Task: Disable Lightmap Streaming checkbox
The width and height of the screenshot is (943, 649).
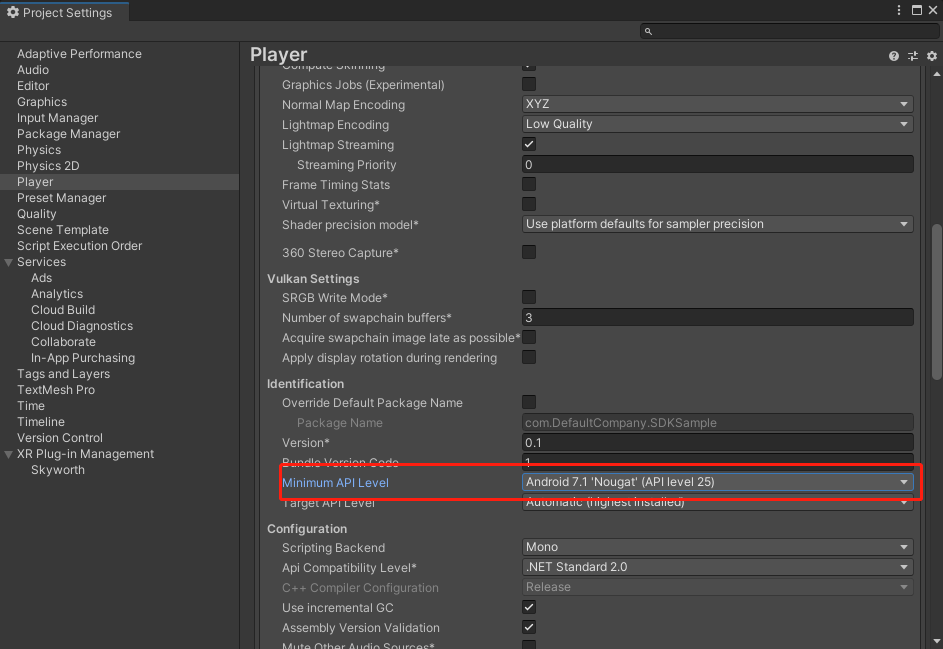Action: point(529,144)
